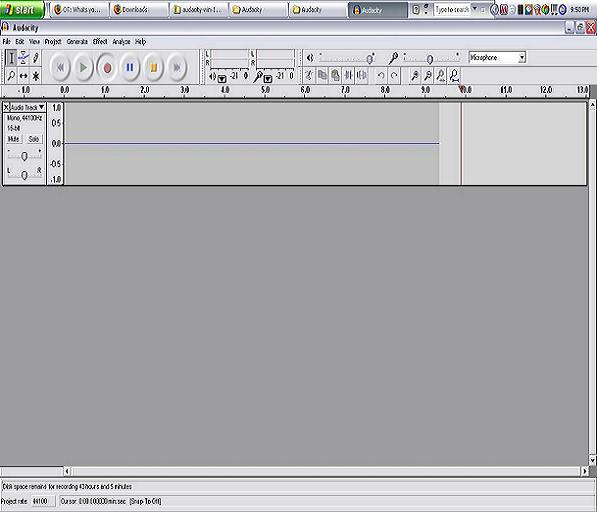Toggle Mute on the Audio Track

[14, 139]
